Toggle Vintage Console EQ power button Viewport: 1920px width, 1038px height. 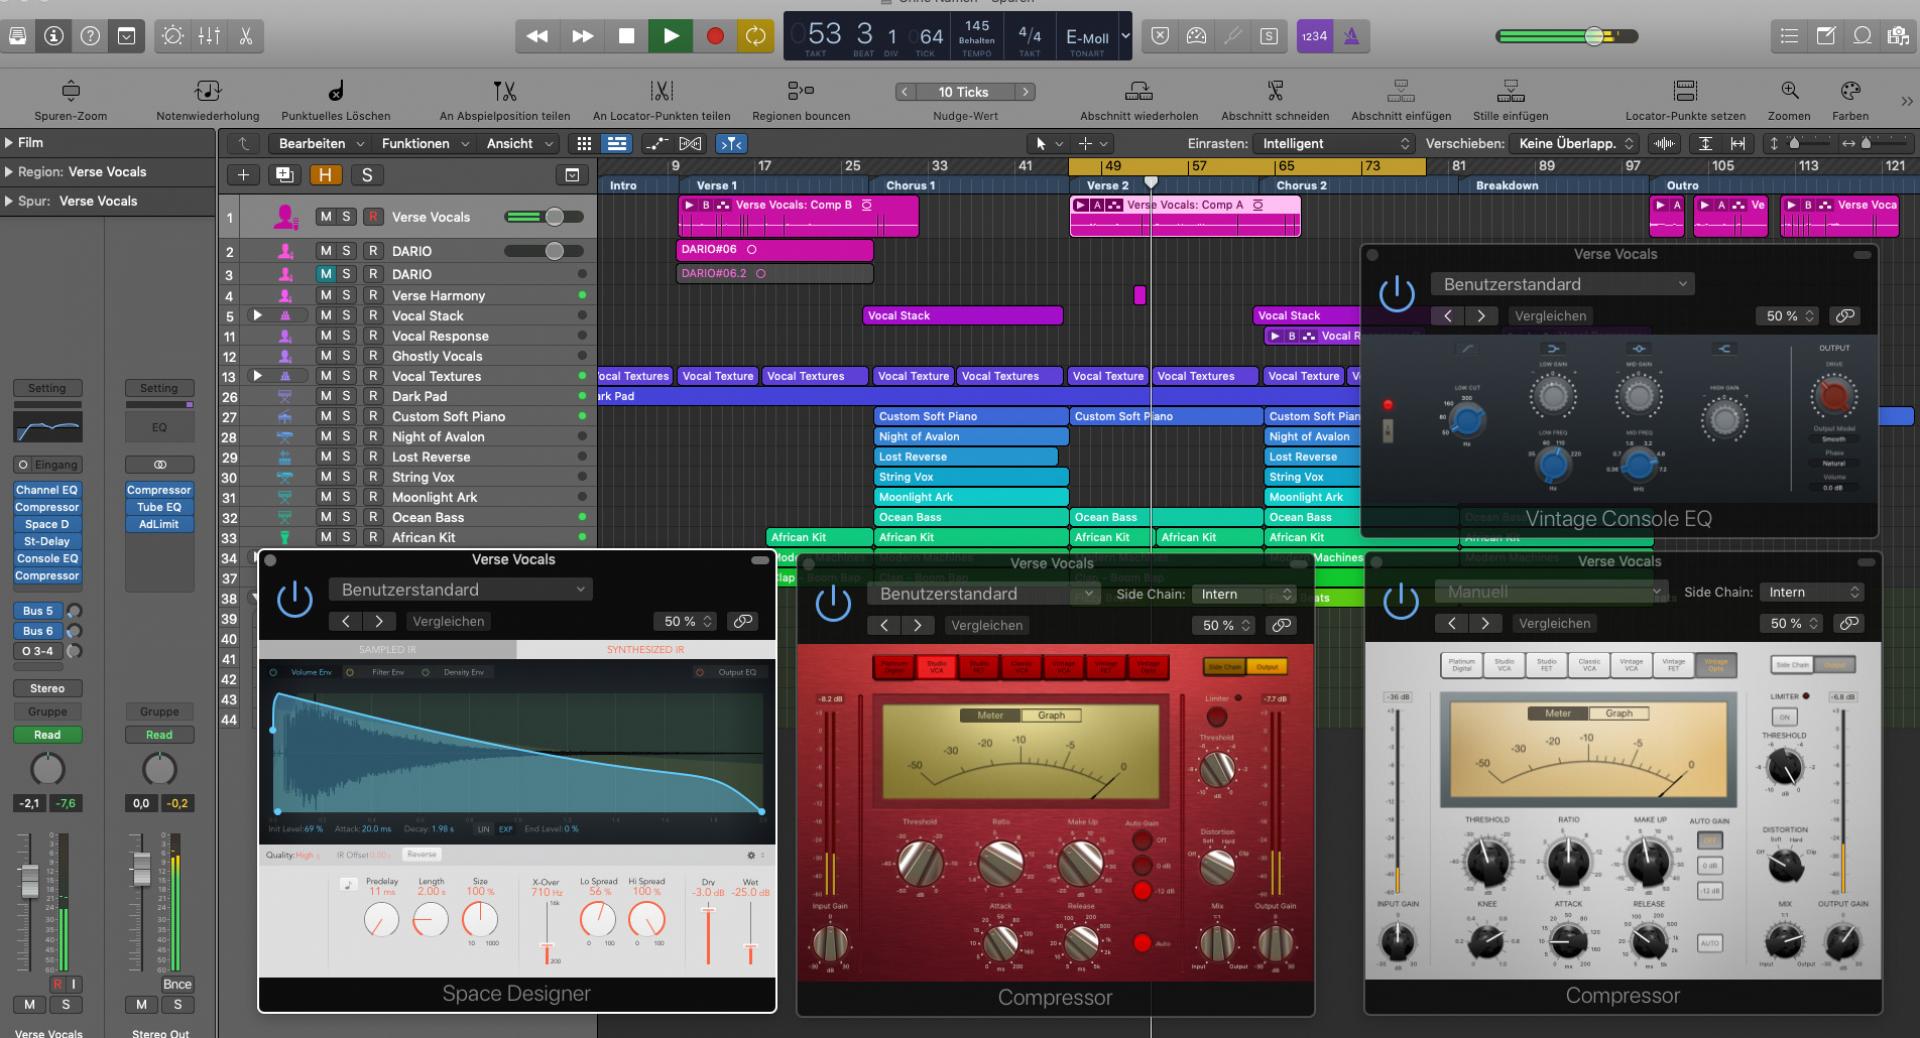pos(1397,293)
